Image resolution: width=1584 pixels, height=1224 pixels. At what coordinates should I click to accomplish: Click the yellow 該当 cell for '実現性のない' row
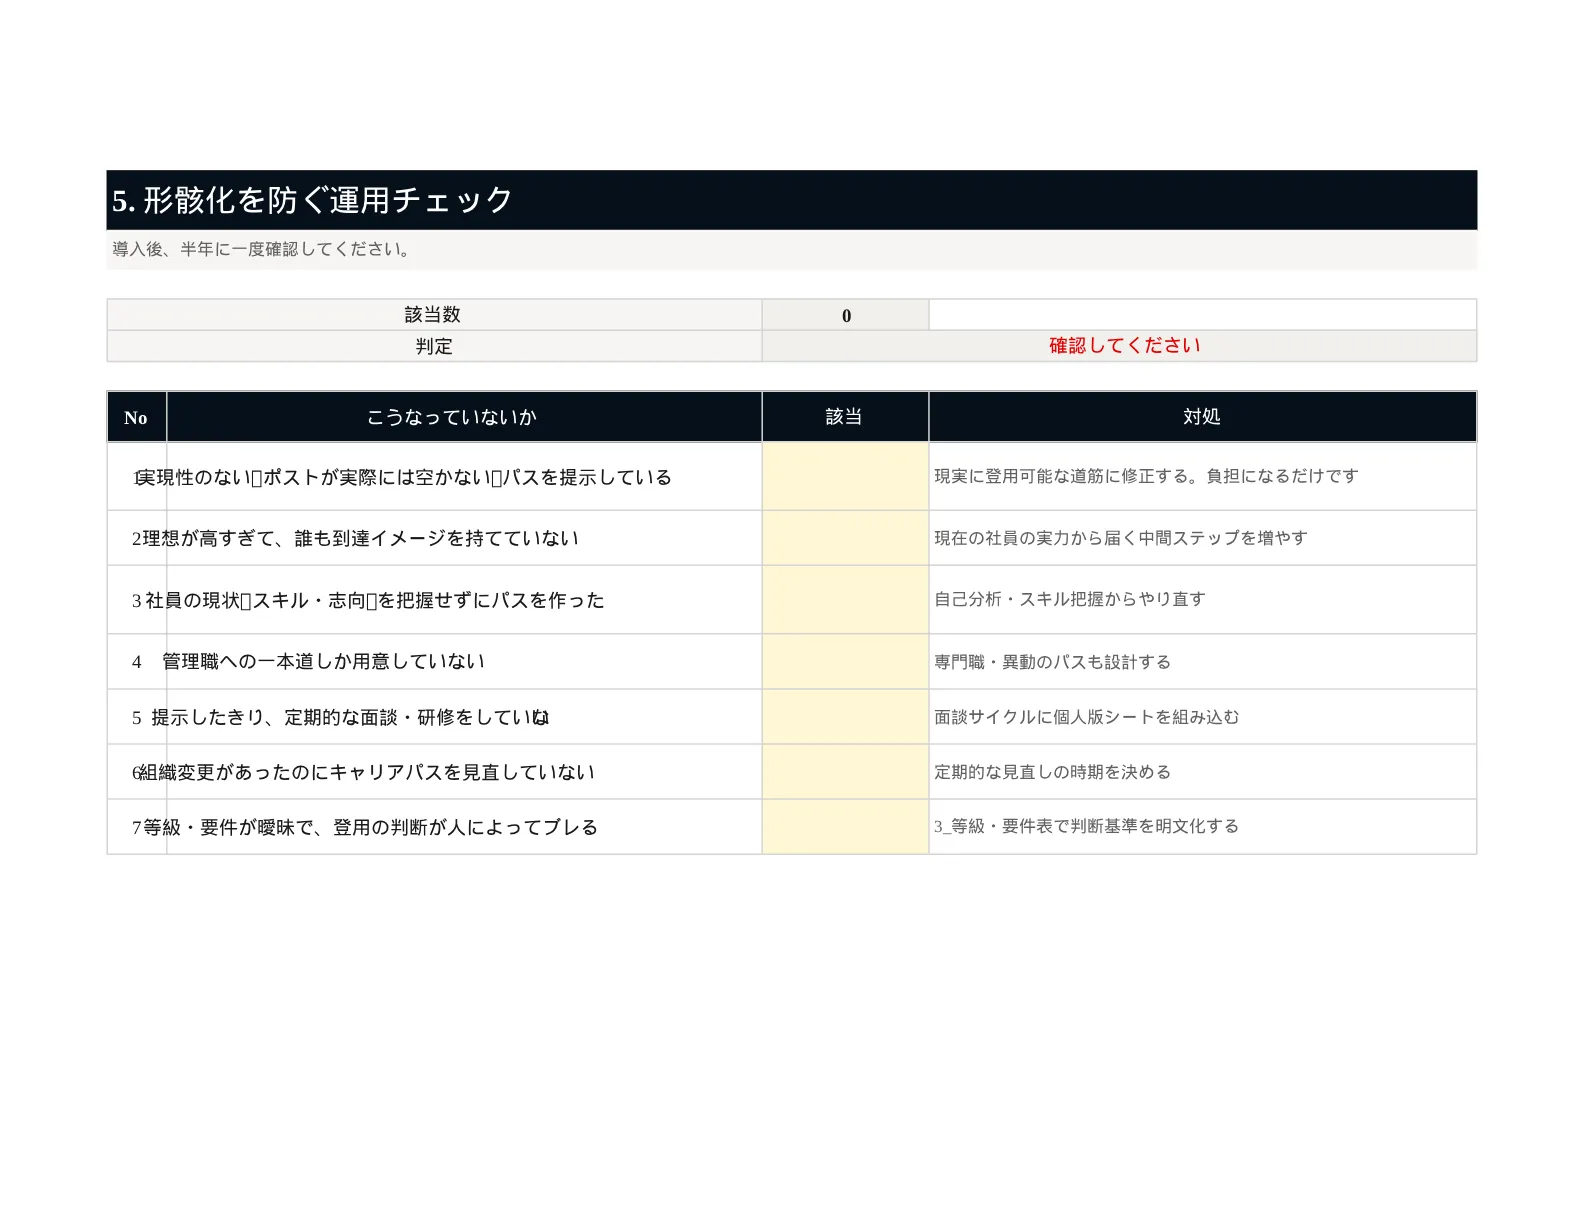pos(846,477)
